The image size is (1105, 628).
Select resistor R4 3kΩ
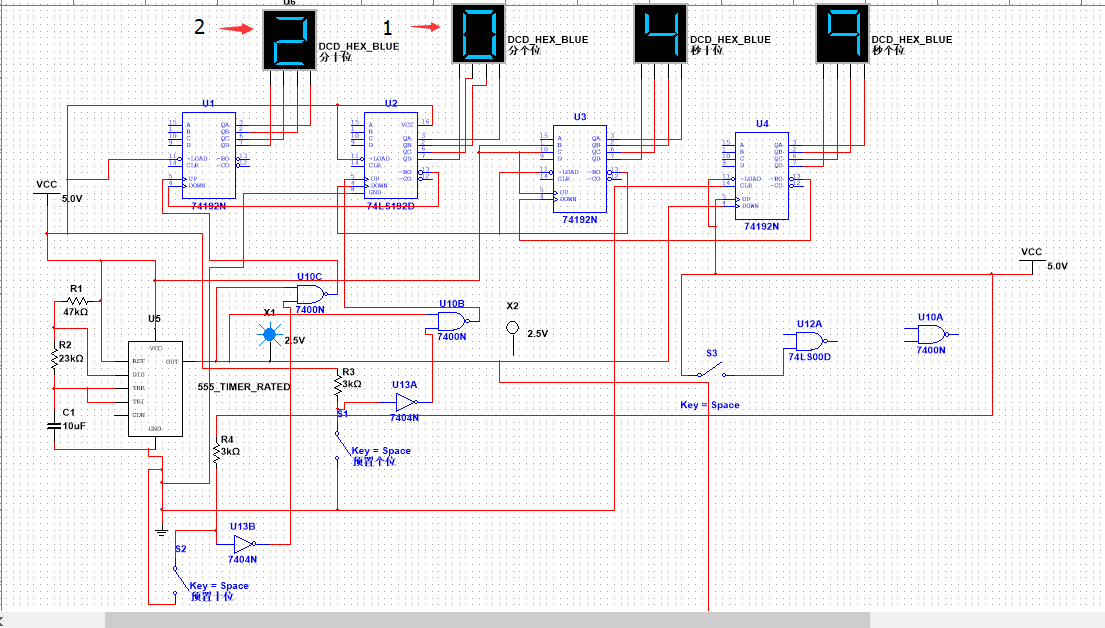(216, 451)
